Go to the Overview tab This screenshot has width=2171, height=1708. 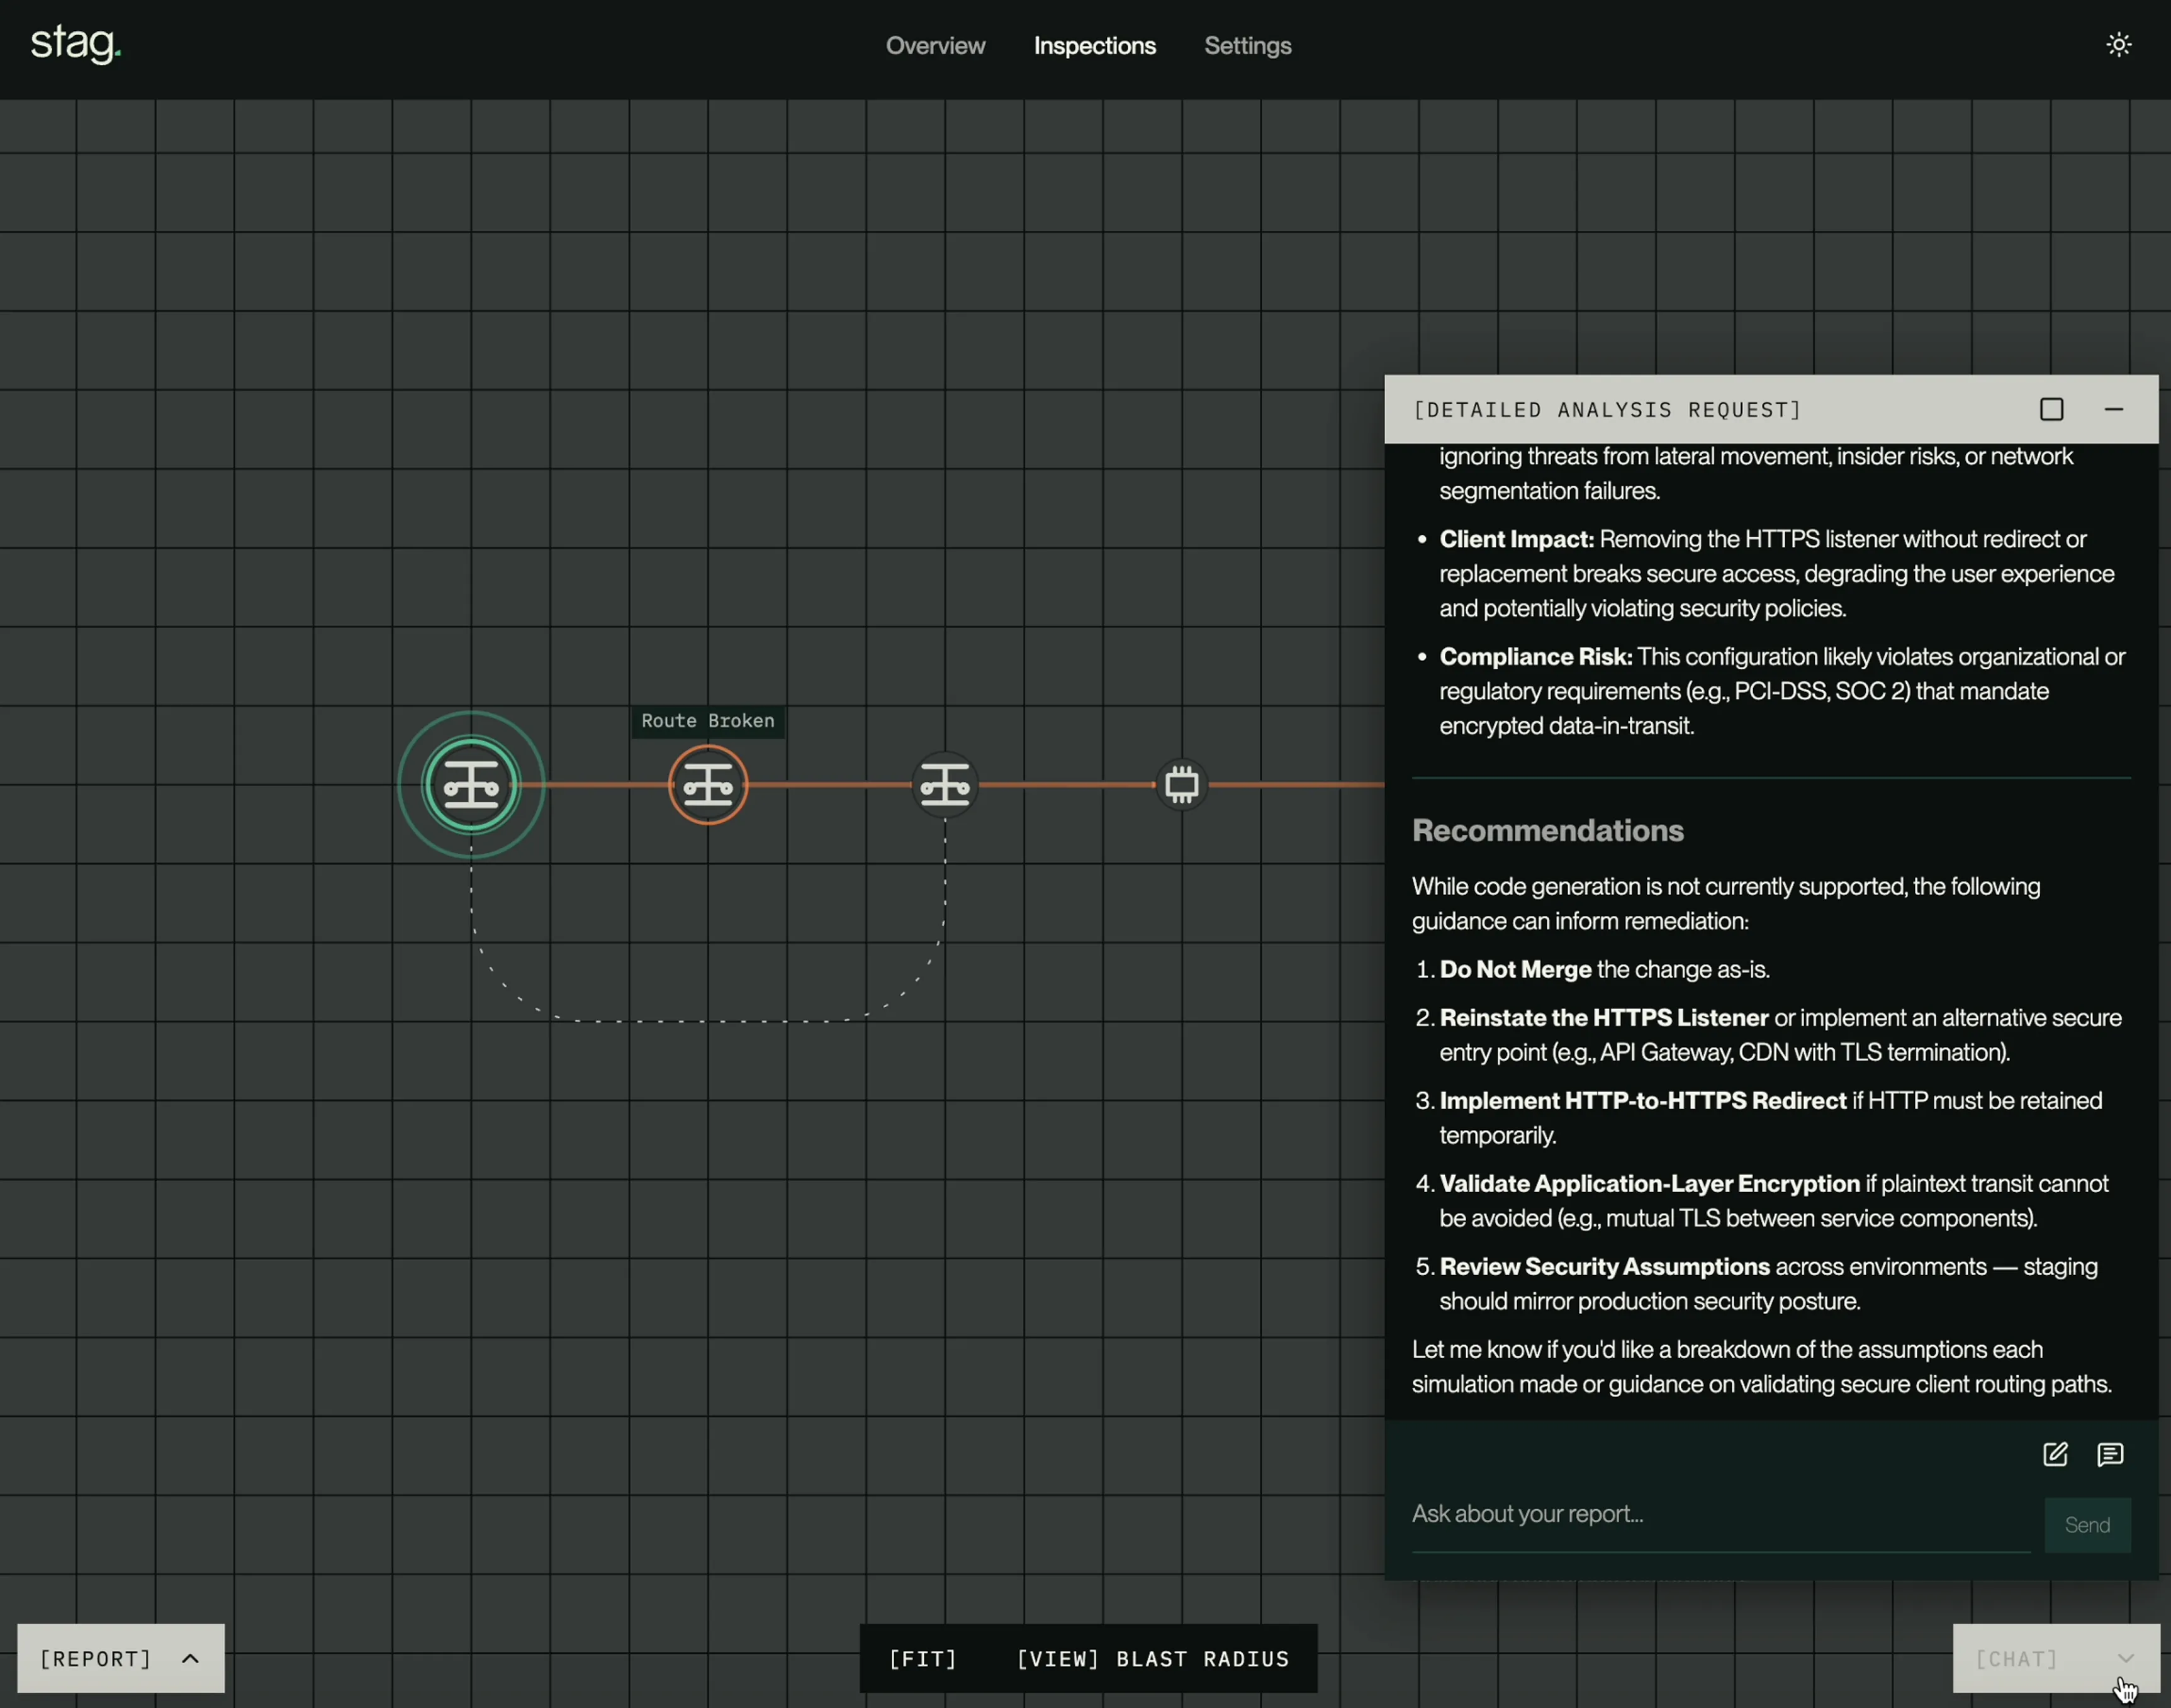coord(935,46)
